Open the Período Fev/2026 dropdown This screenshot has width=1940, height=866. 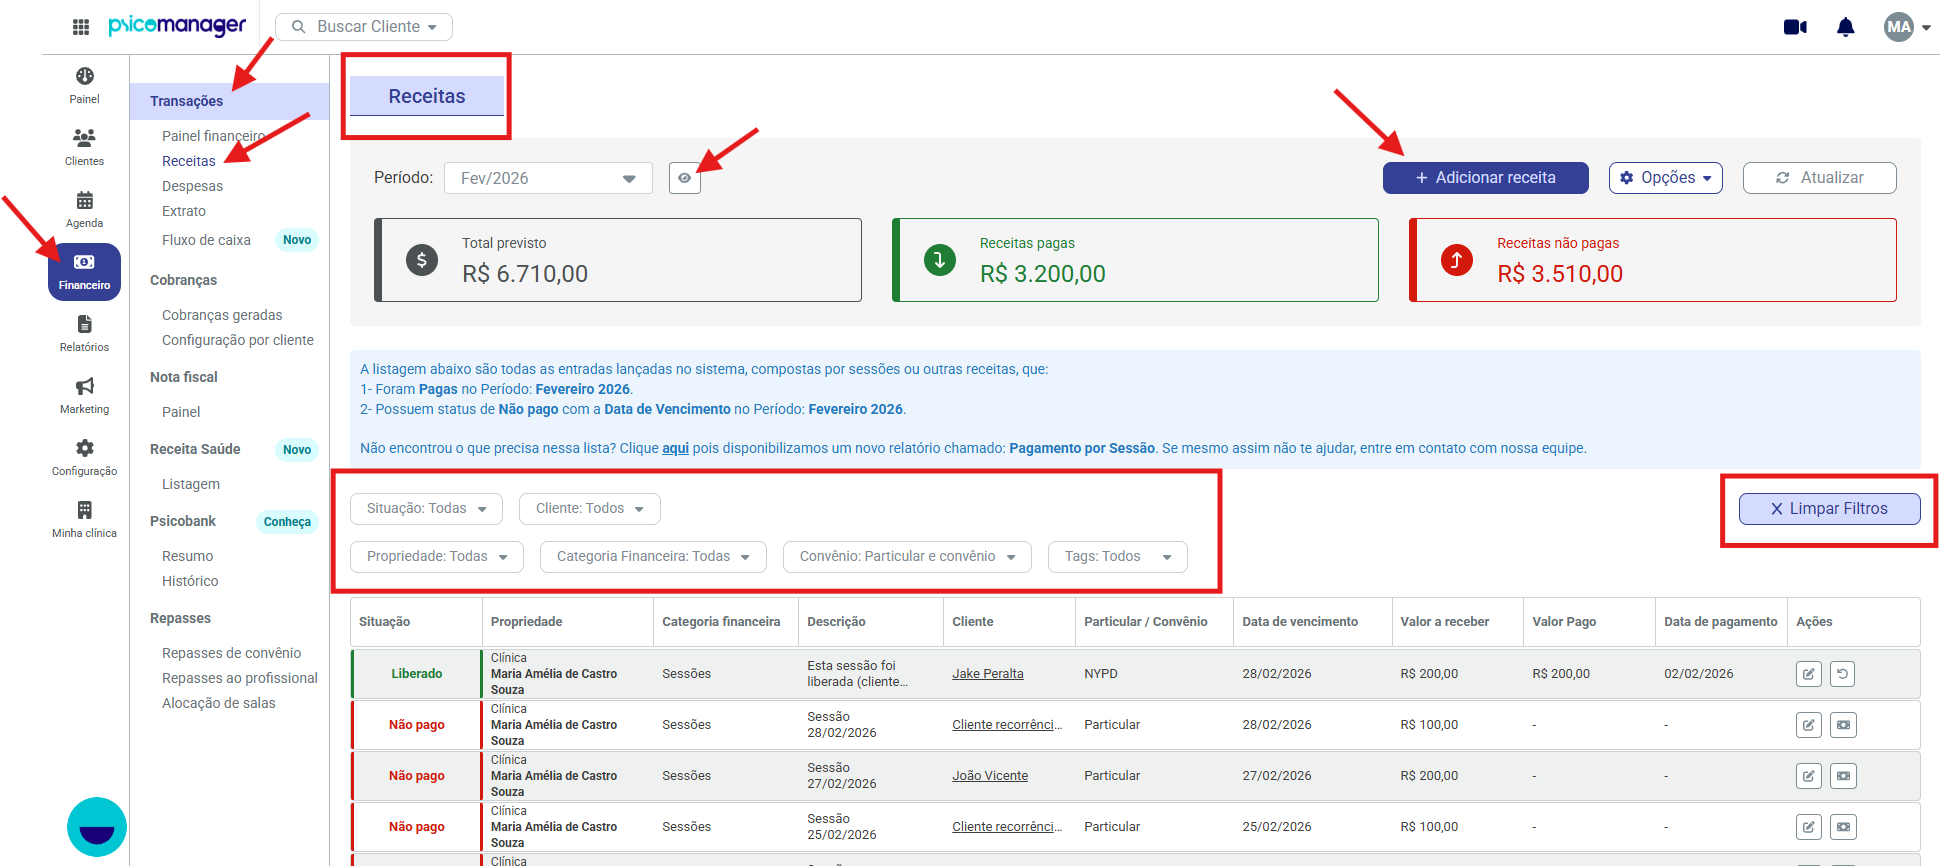point(548,178)
